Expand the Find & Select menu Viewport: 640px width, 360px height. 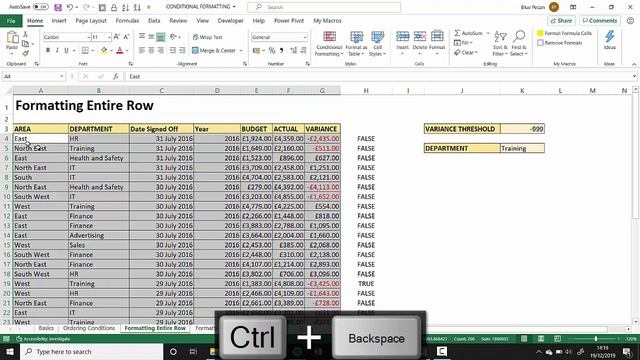point(519,44)
